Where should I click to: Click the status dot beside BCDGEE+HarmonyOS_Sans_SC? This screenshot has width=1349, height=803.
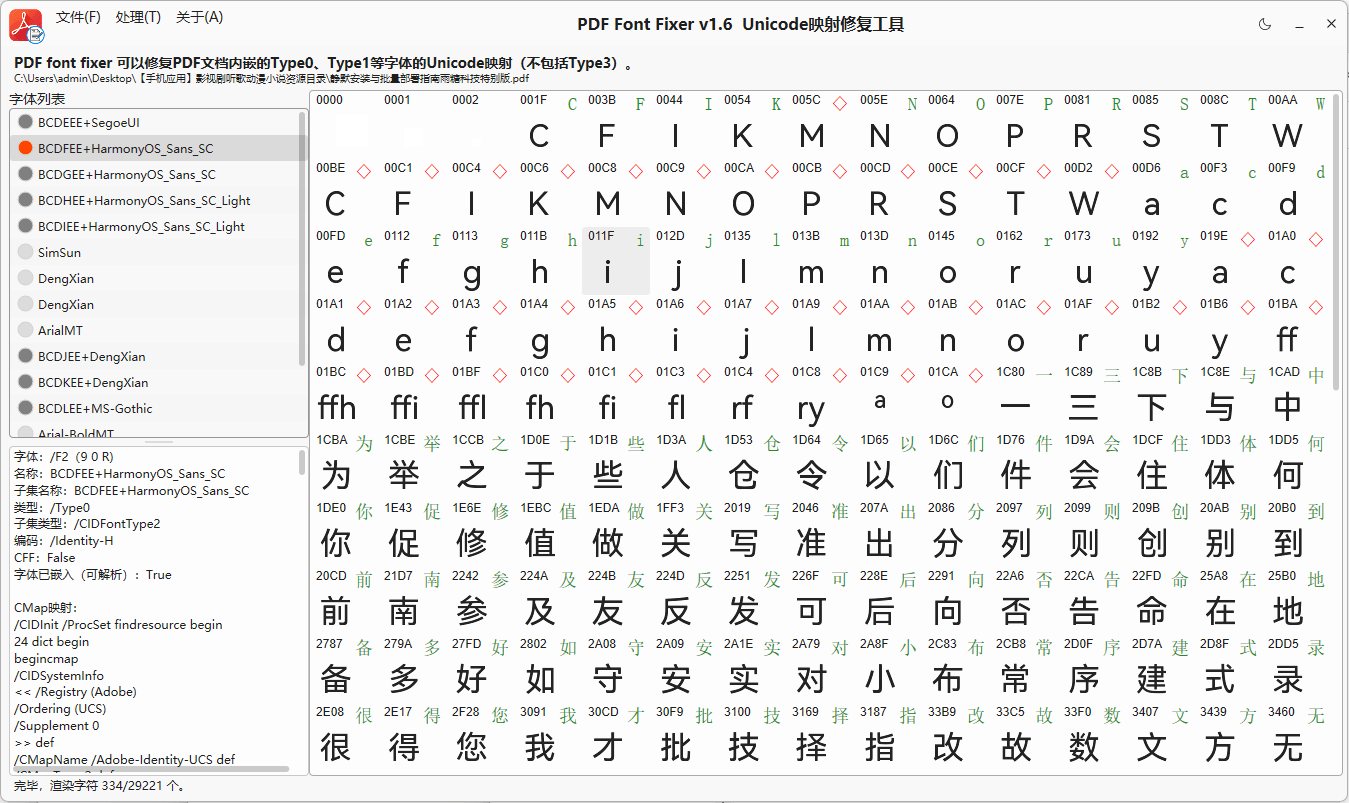click(26, 174)
